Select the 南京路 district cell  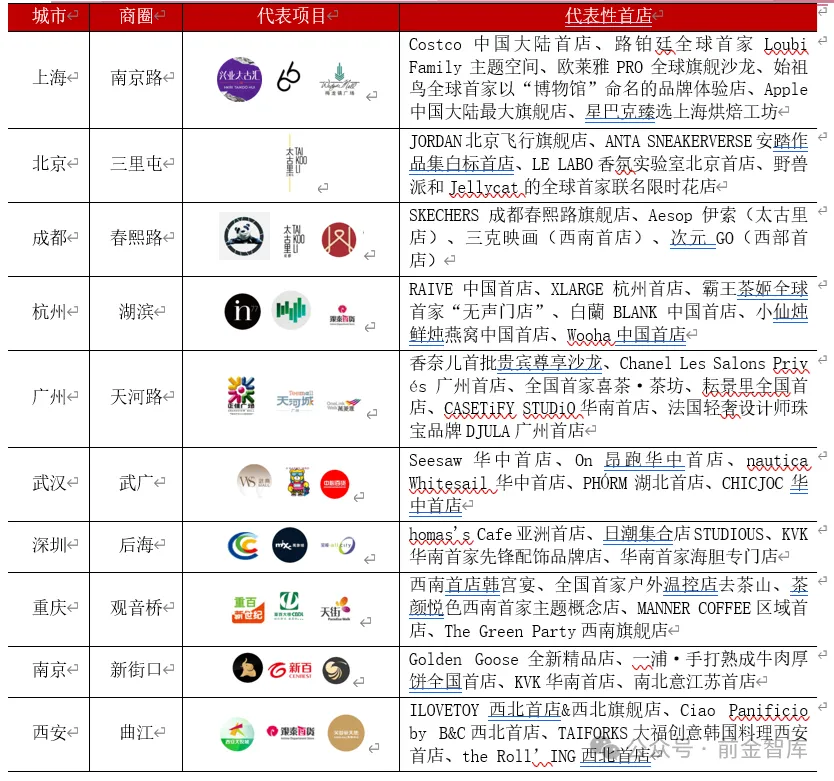click(x=136, y=78)
